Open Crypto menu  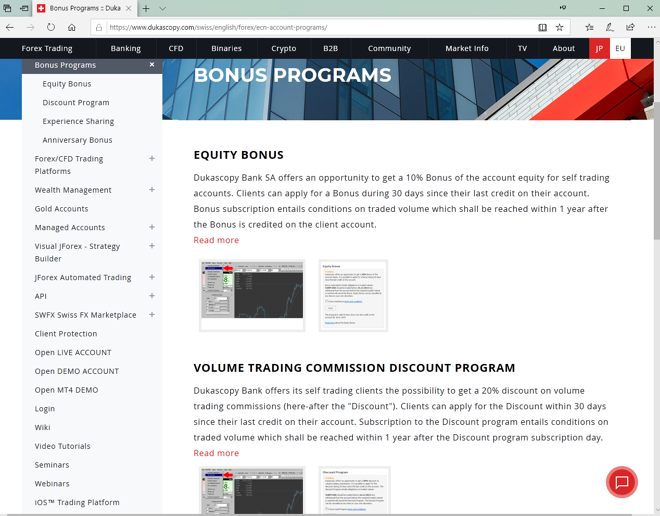click(284, 48)
